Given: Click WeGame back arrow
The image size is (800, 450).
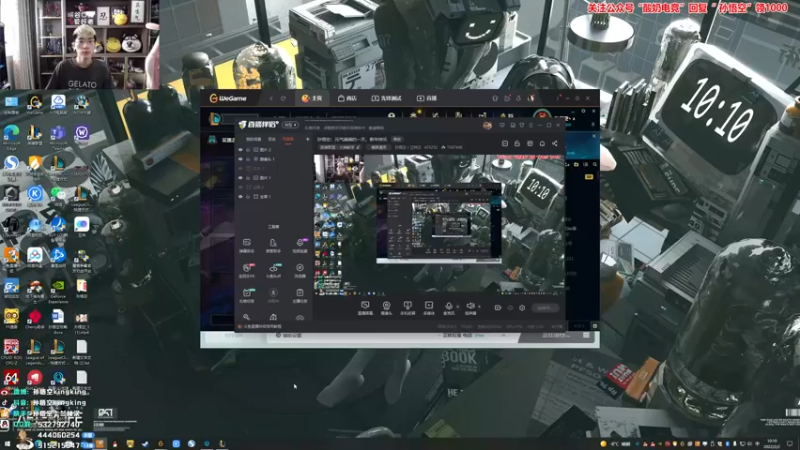Looking at the screenshot, I should [x=271, y=98].
